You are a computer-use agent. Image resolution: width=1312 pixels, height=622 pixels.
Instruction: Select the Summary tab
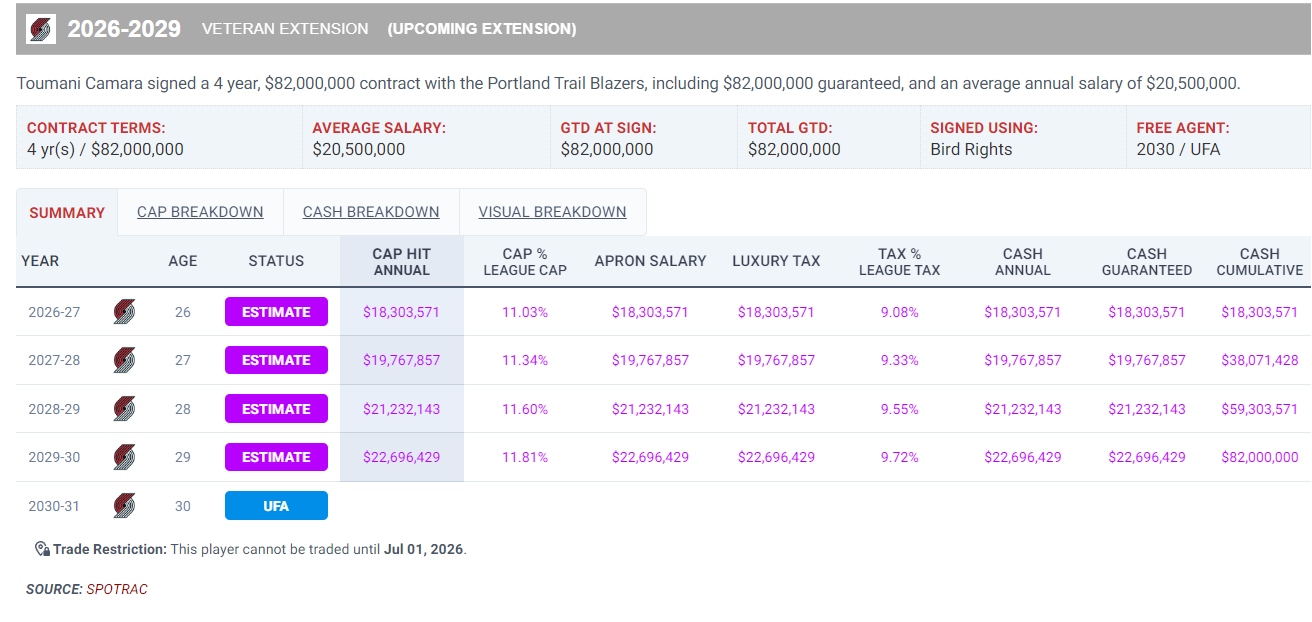point(67,213)
